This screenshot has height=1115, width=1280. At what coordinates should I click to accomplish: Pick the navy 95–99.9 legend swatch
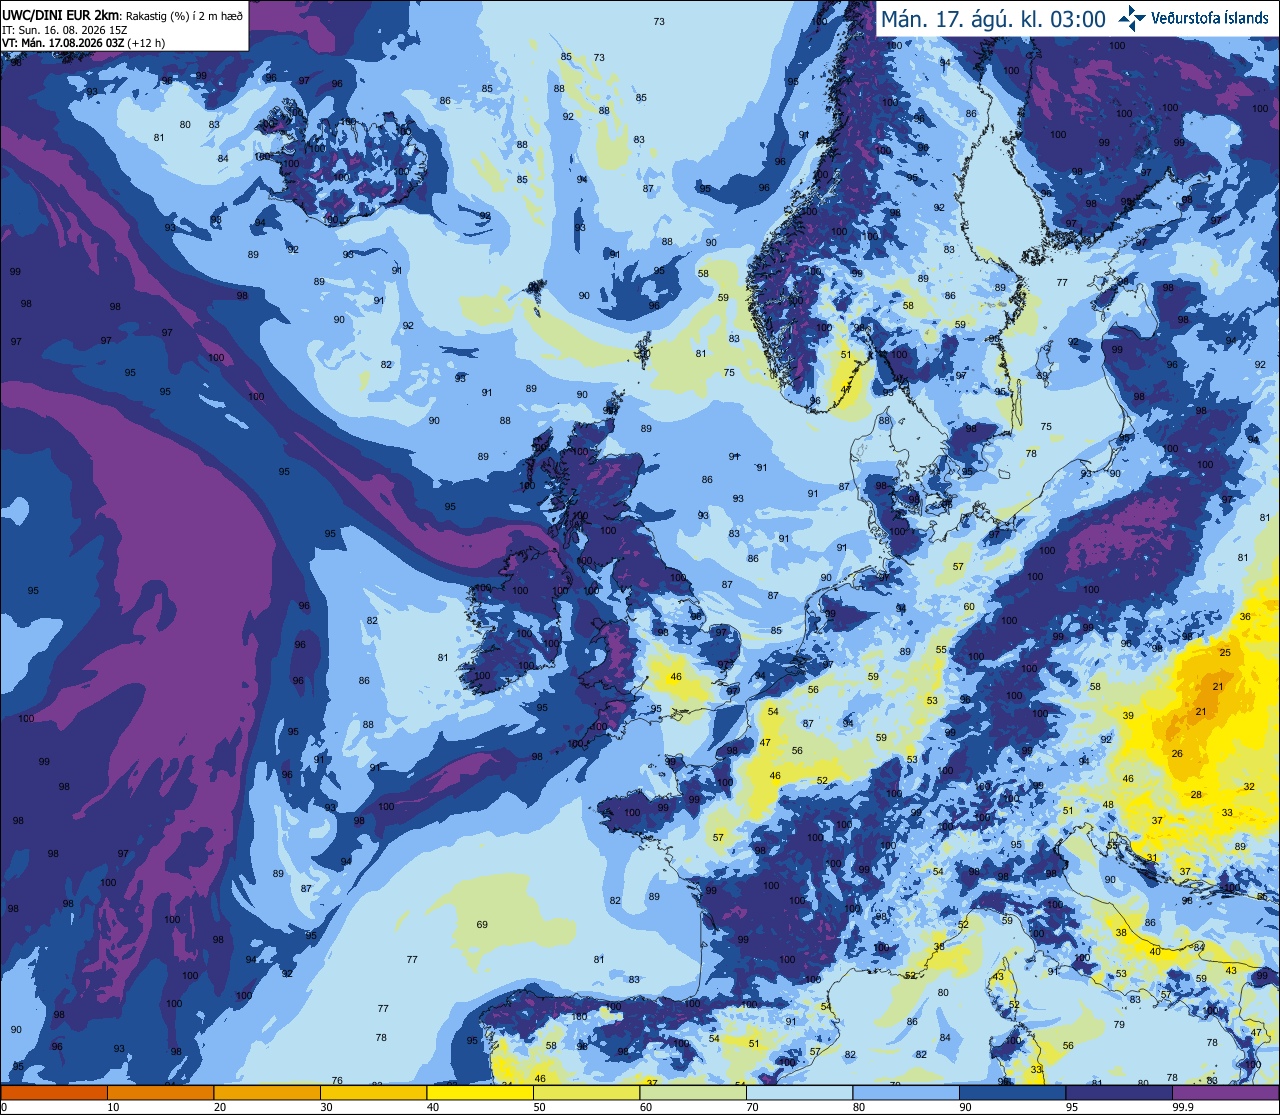(x=1119, y=1092)
